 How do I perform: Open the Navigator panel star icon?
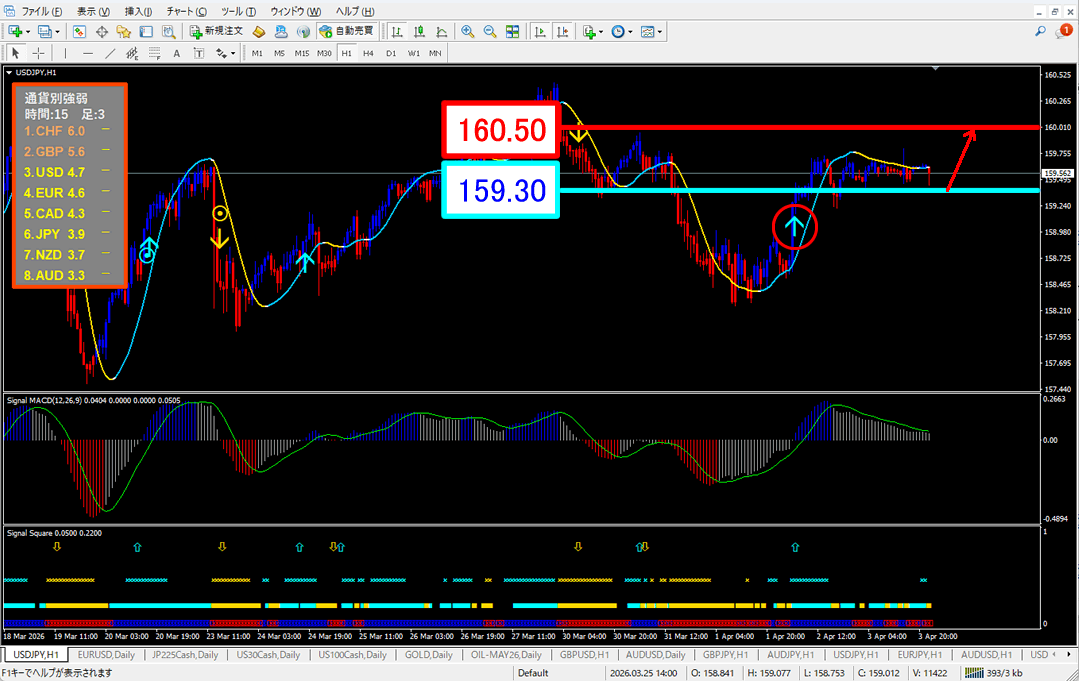pos(124,31)
